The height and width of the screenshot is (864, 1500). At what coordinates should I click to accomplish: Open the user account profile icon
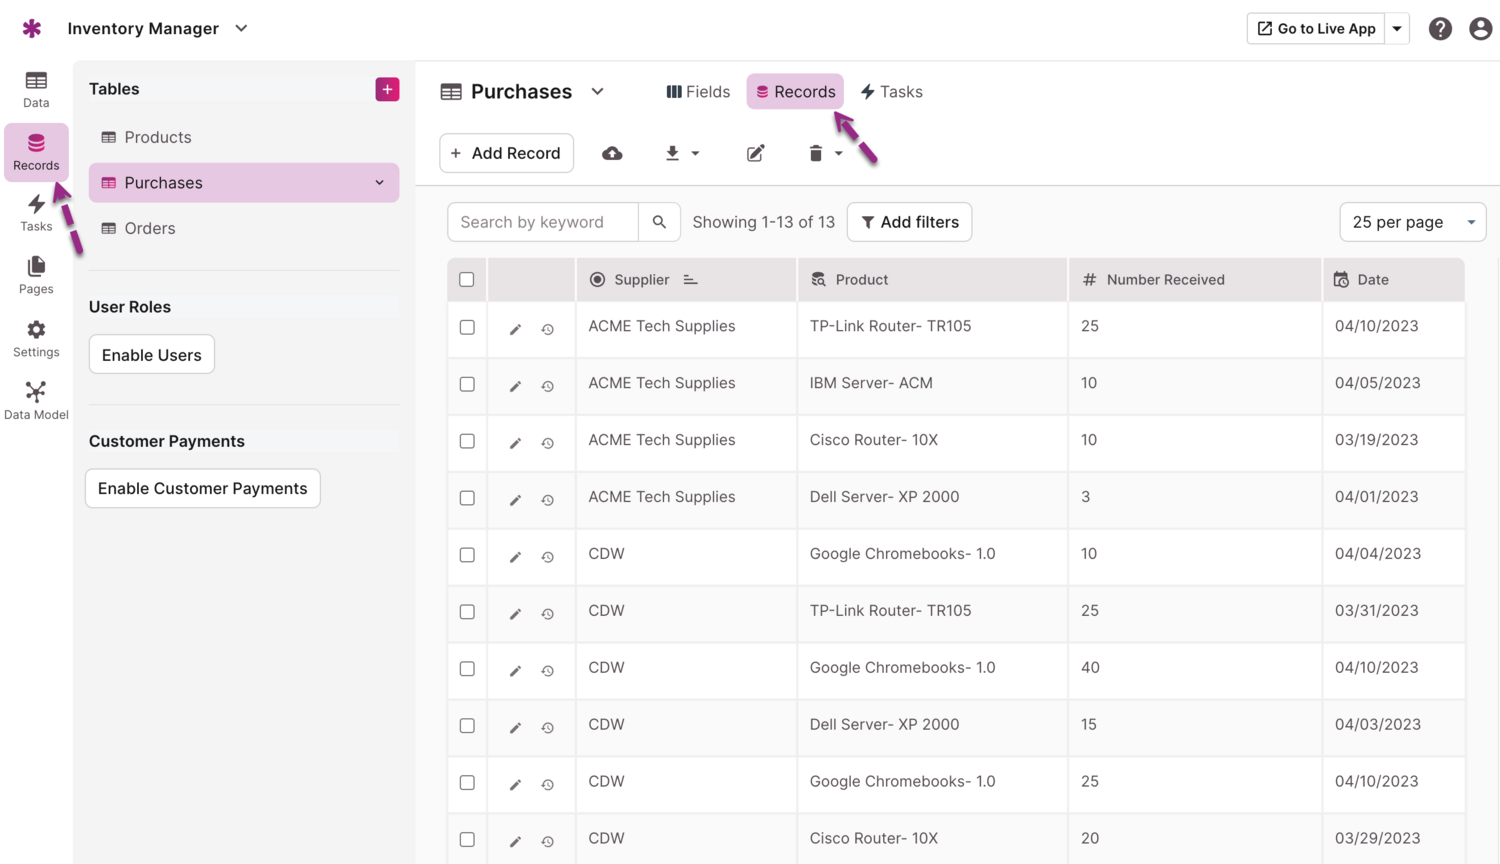1480,29
